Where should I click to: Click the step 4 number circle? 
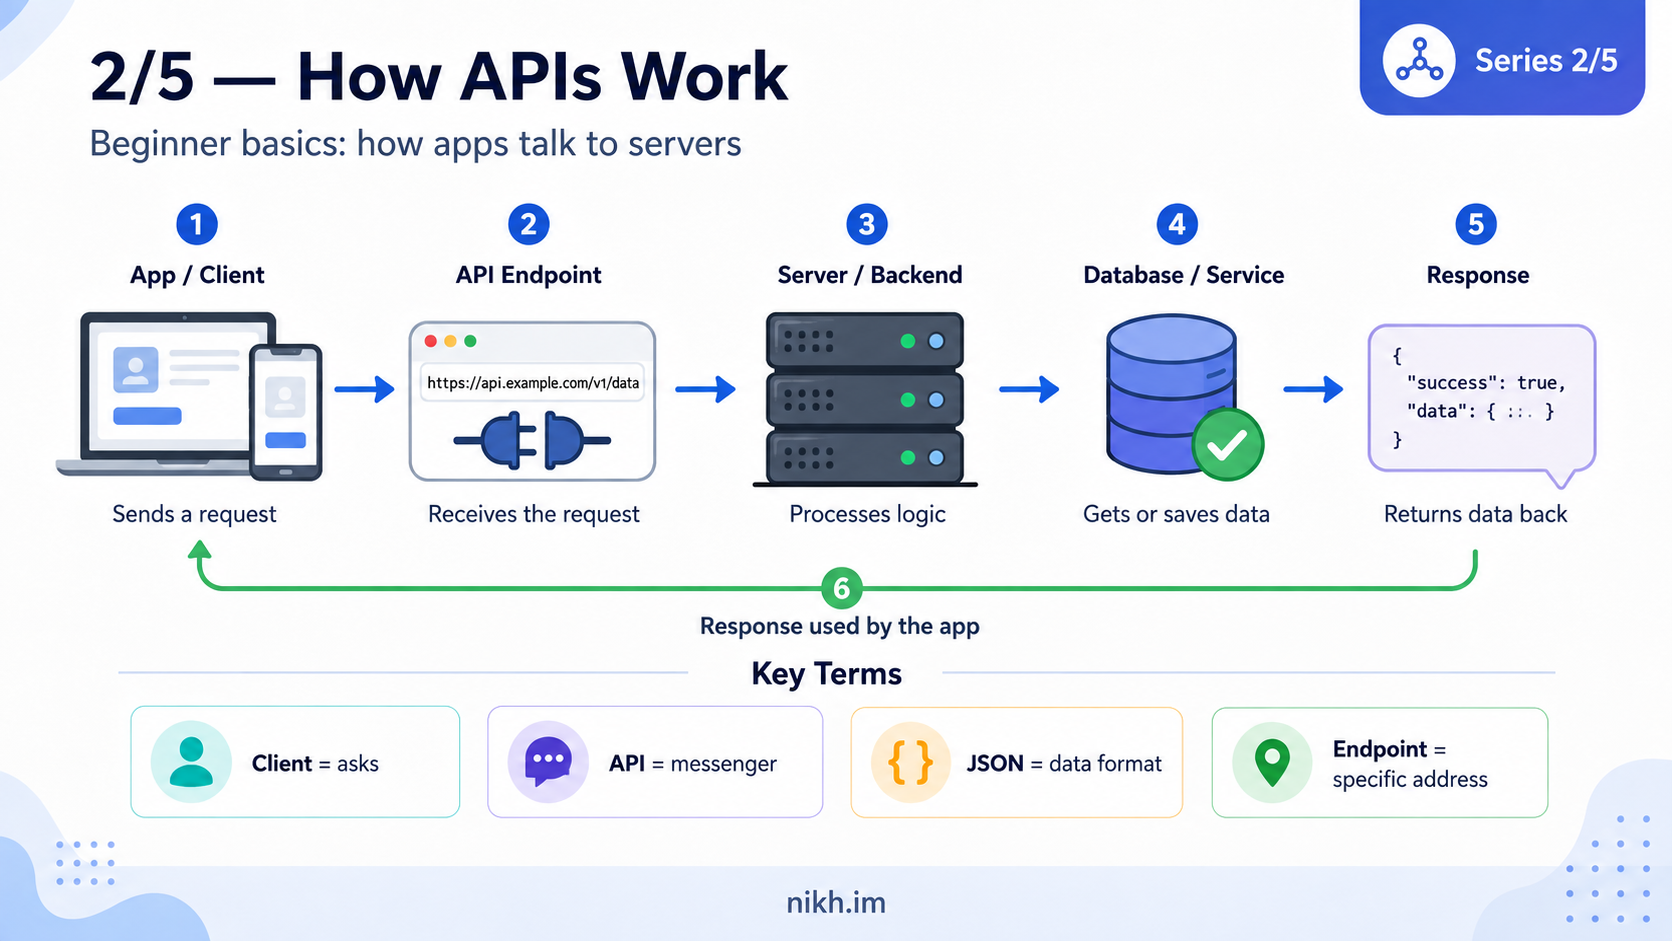(1177, 224)
